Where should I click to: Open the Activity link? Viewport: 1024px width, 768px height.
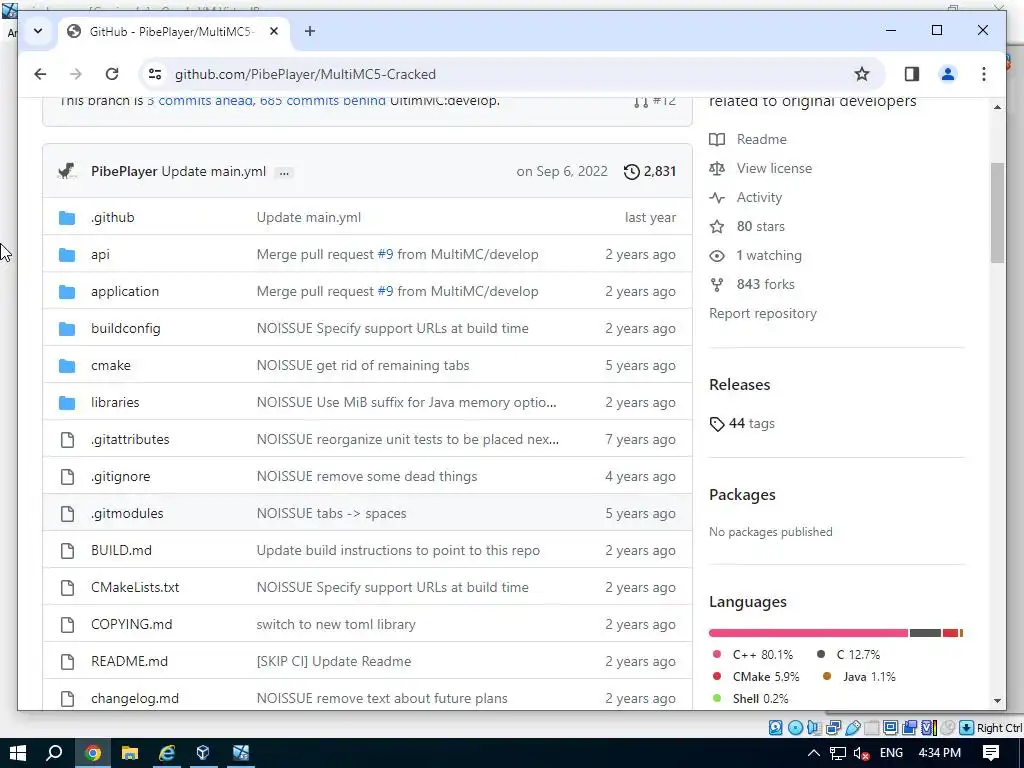(x=759, y=197)
